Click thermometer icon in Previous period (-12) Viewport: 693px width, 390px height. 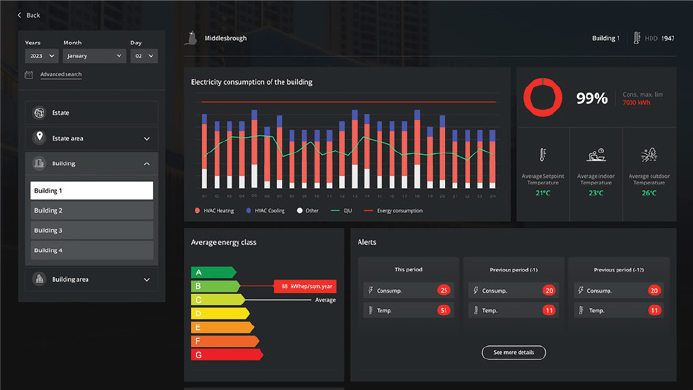581,310
